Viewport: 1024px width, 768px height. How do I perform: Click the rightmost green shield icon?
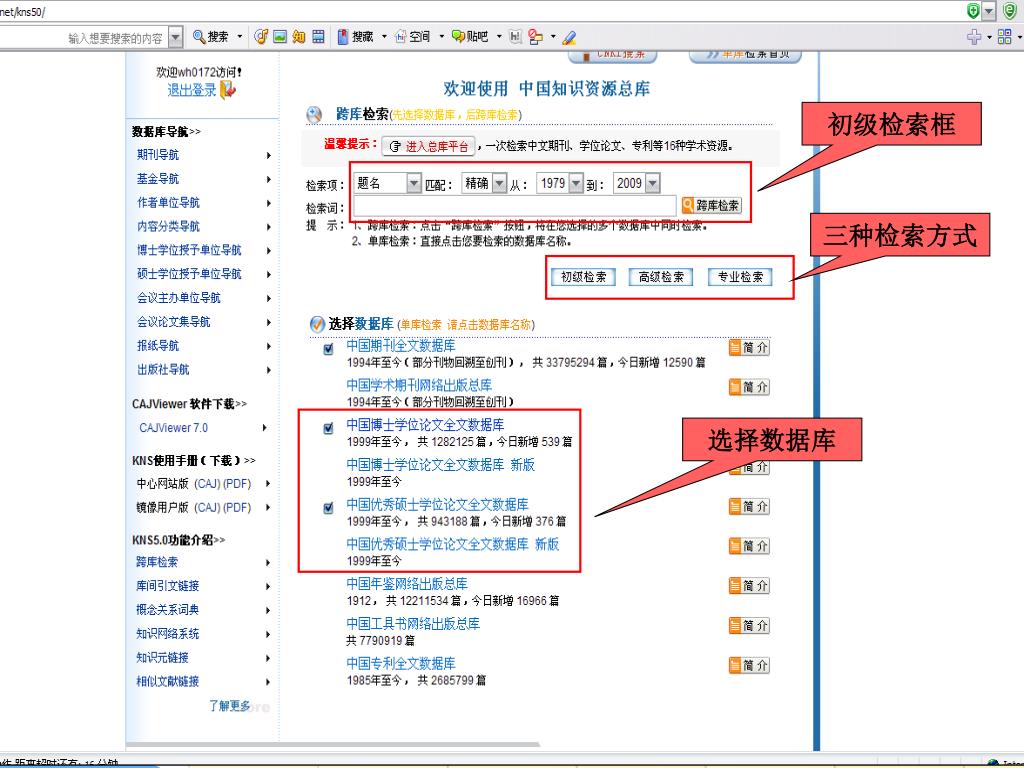tap(1010, 10)
